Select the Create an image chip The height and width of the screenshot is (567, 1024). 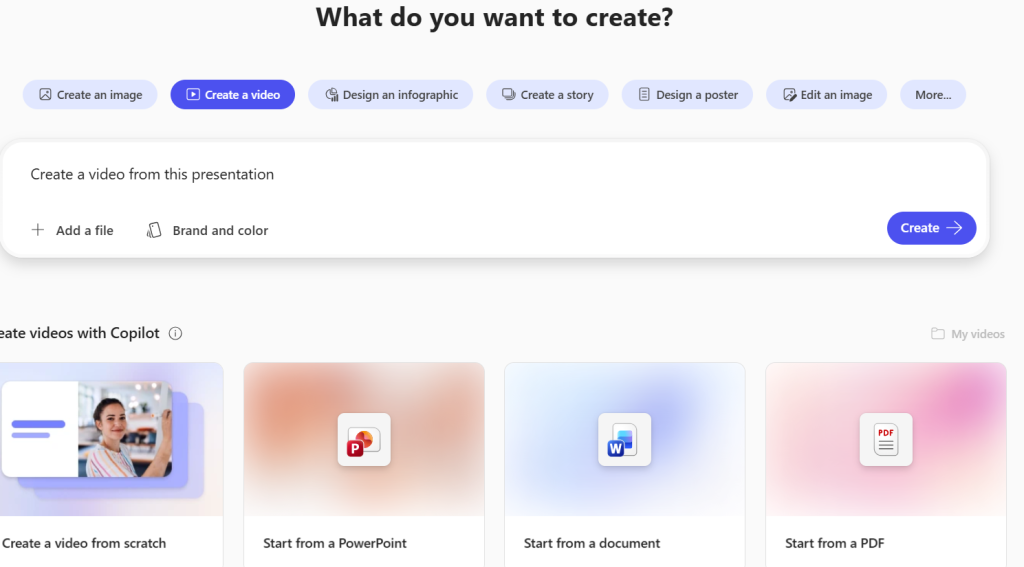pos(90,95)
